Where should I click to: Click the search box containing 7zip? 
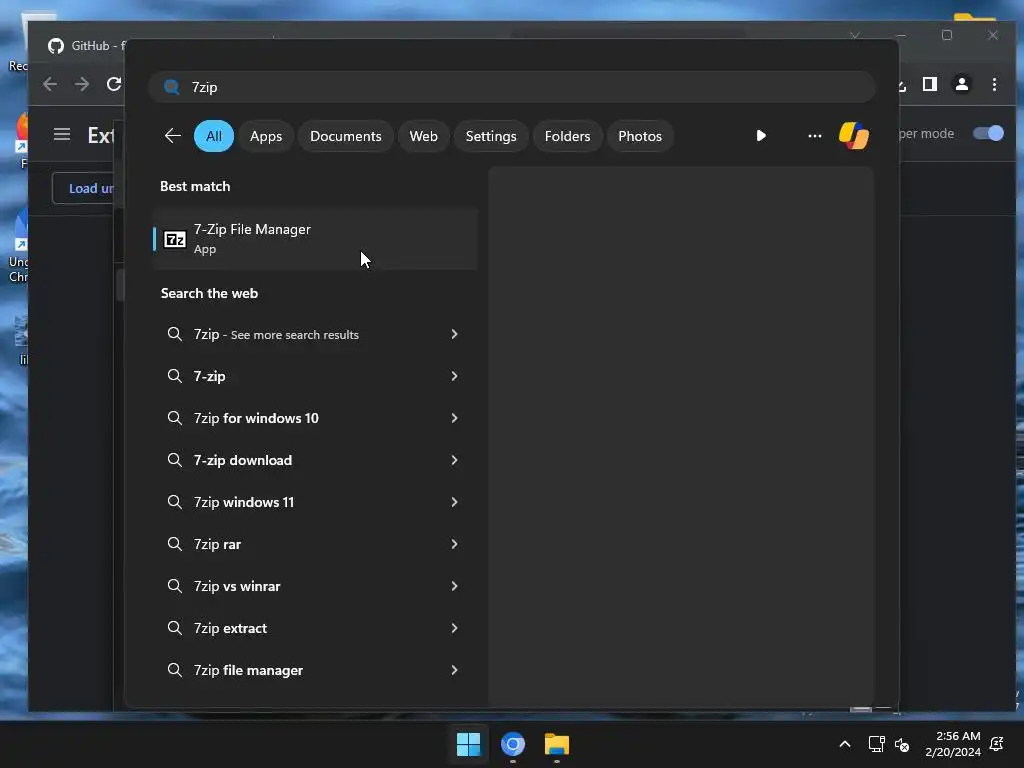point(512,87)
